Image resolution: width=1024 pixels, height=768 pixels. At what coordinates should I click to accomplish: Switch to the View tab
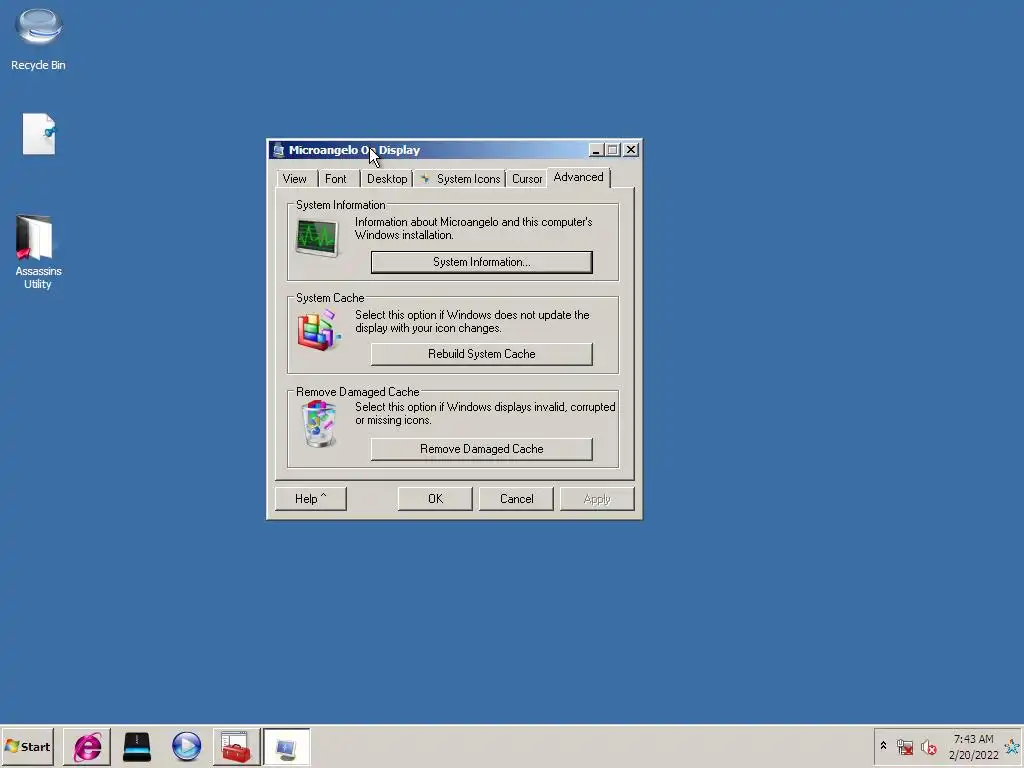tap(295, 179)
